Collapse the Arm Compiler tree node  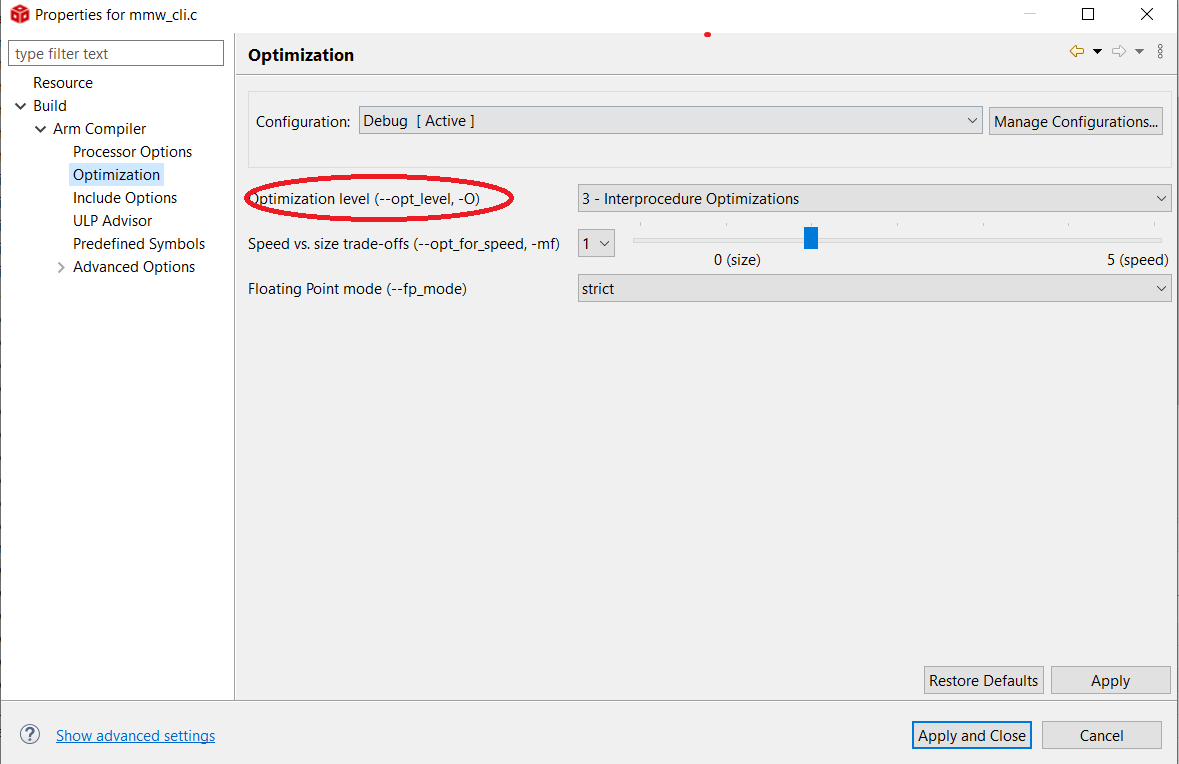tap(41, 129)
